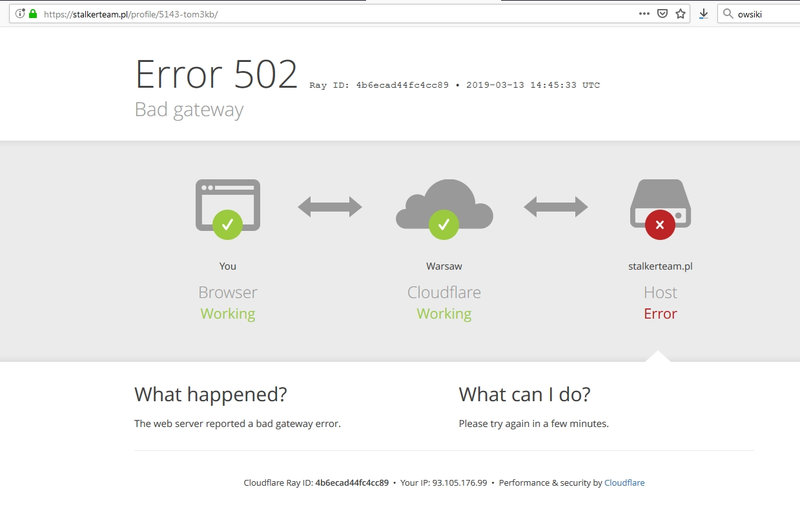Click the Browser window icon with checkmark
This screenshot has width=800, height=527.
[x=227, y=208]
